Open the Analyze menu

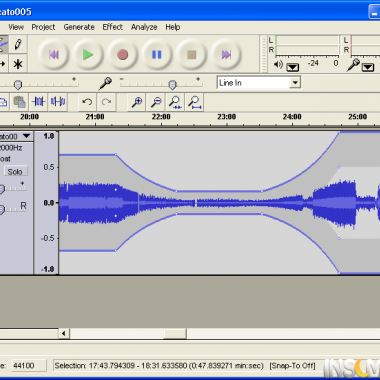144,27
